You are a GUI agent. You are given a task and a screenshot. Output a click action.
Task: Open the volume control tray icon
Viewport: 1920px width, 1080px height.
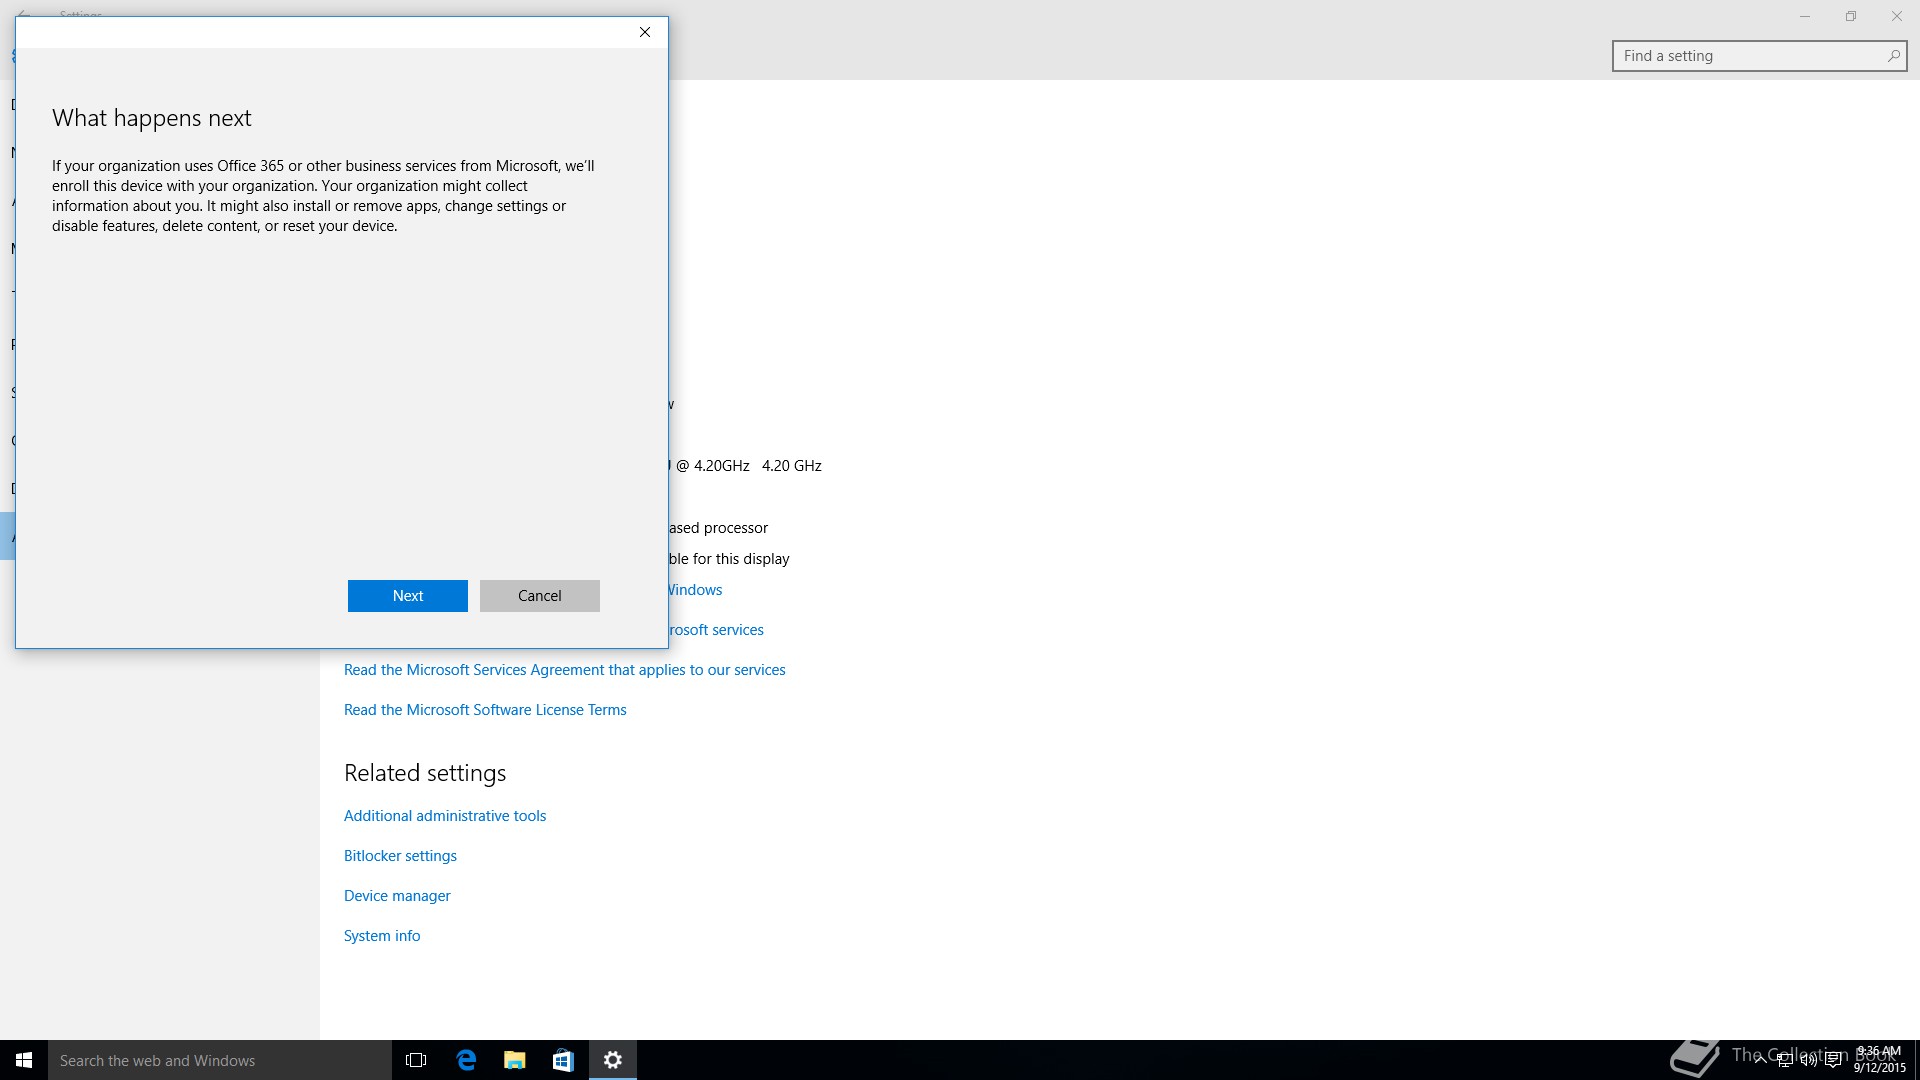[x=1809, y=1061]
